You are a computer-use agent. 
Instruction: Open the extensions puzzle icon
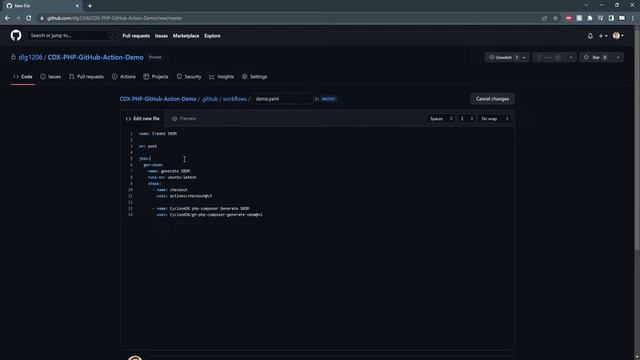point(590,18)
